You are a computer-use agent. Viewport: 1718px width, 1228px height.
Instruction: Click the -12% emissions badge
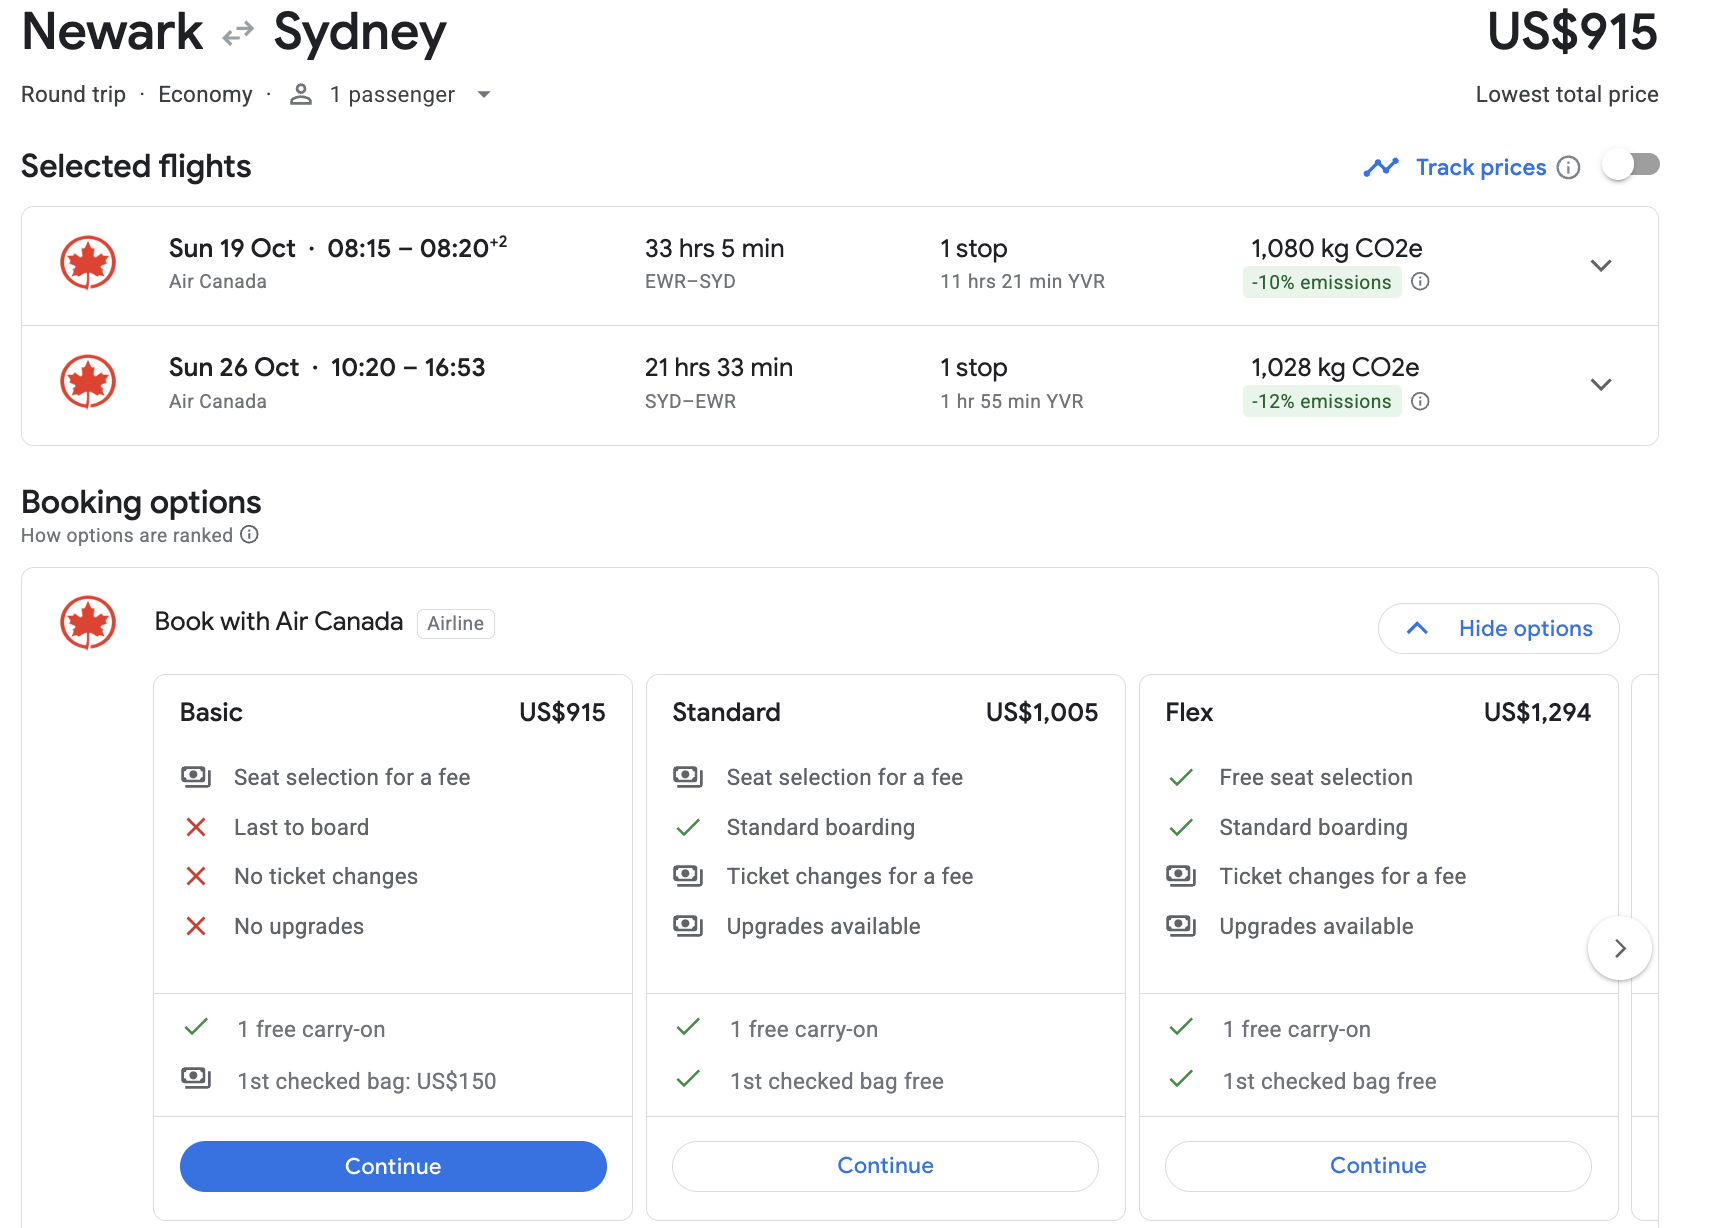(x=1321, y=401)
